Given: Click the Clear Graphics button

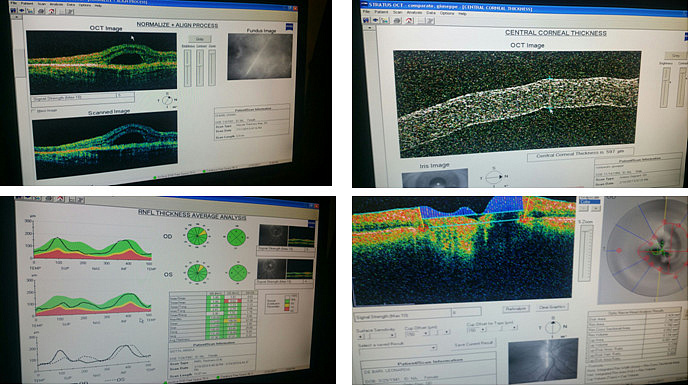Looking at the screenshot, I should (x=552, y=307).
